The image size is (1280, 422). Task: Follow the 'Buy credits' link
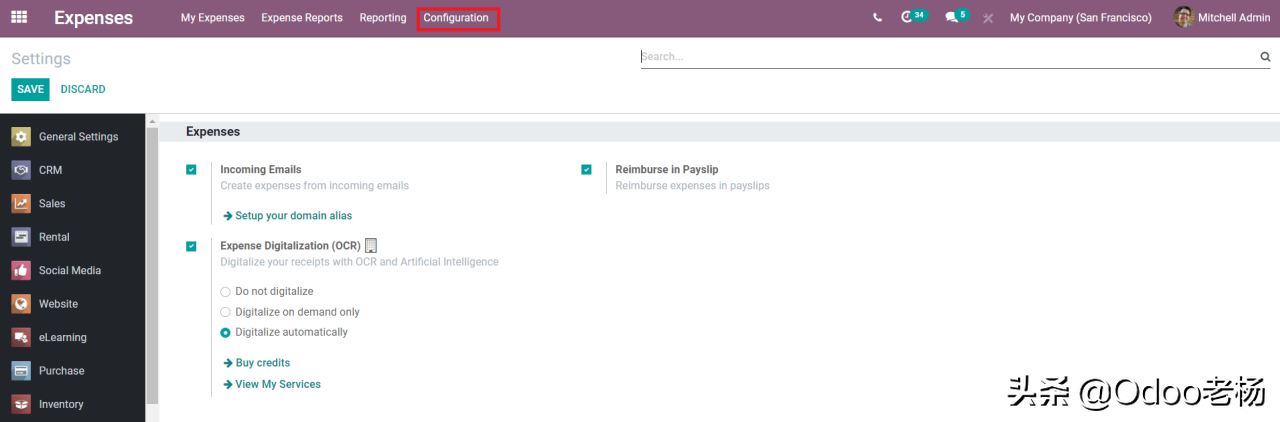257,363
